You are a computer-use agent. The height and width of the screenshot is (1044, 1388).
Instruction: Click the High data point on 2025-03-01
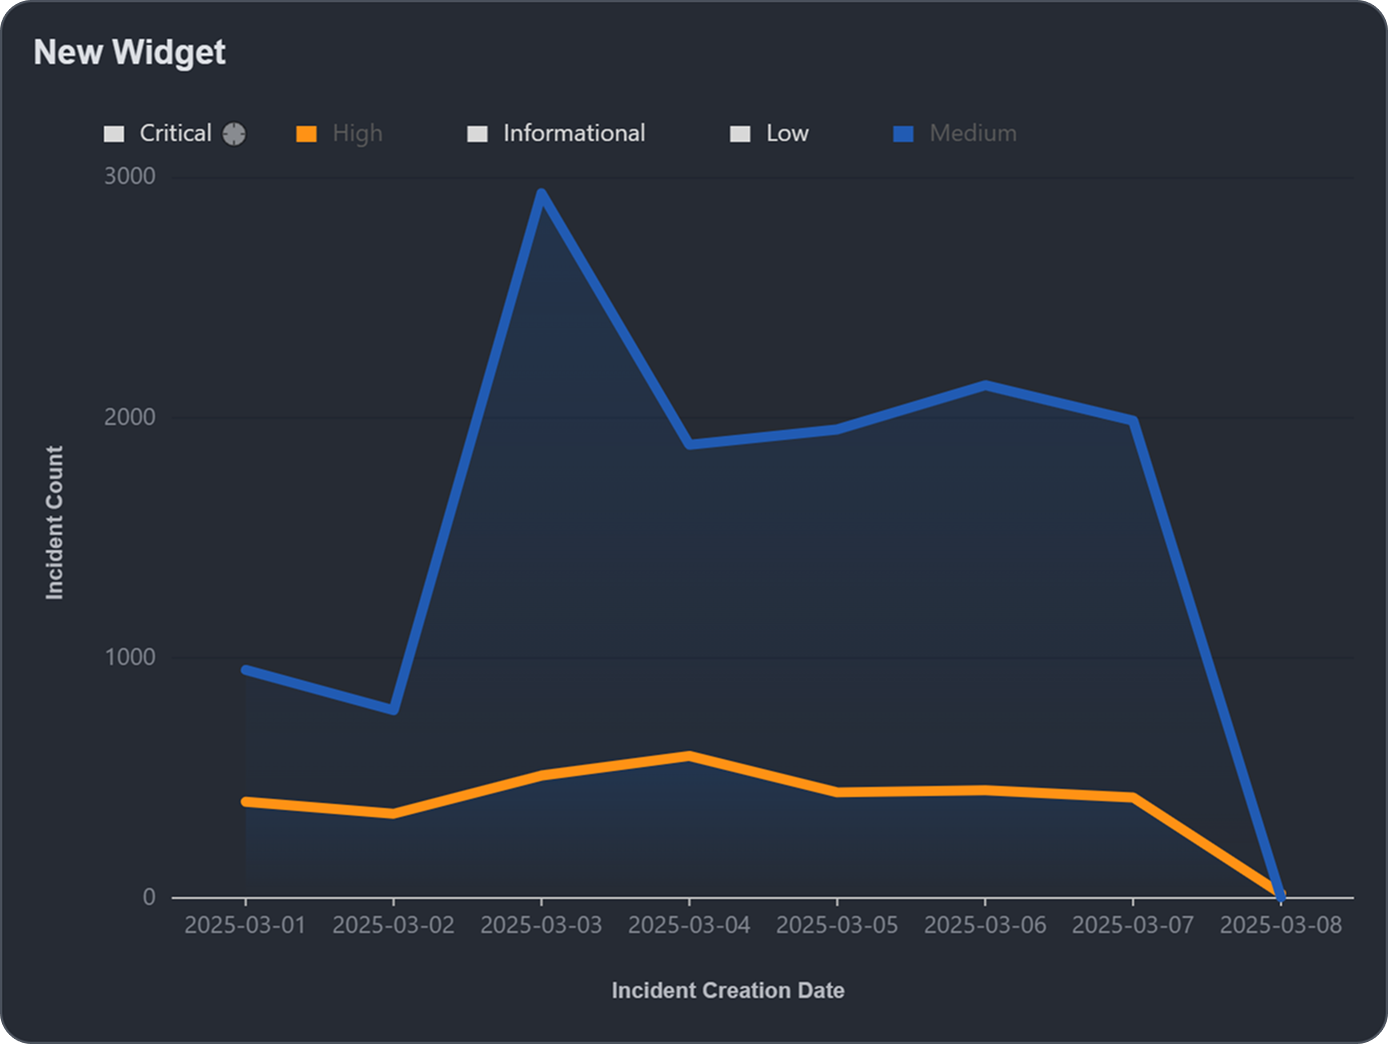point(246,801)
